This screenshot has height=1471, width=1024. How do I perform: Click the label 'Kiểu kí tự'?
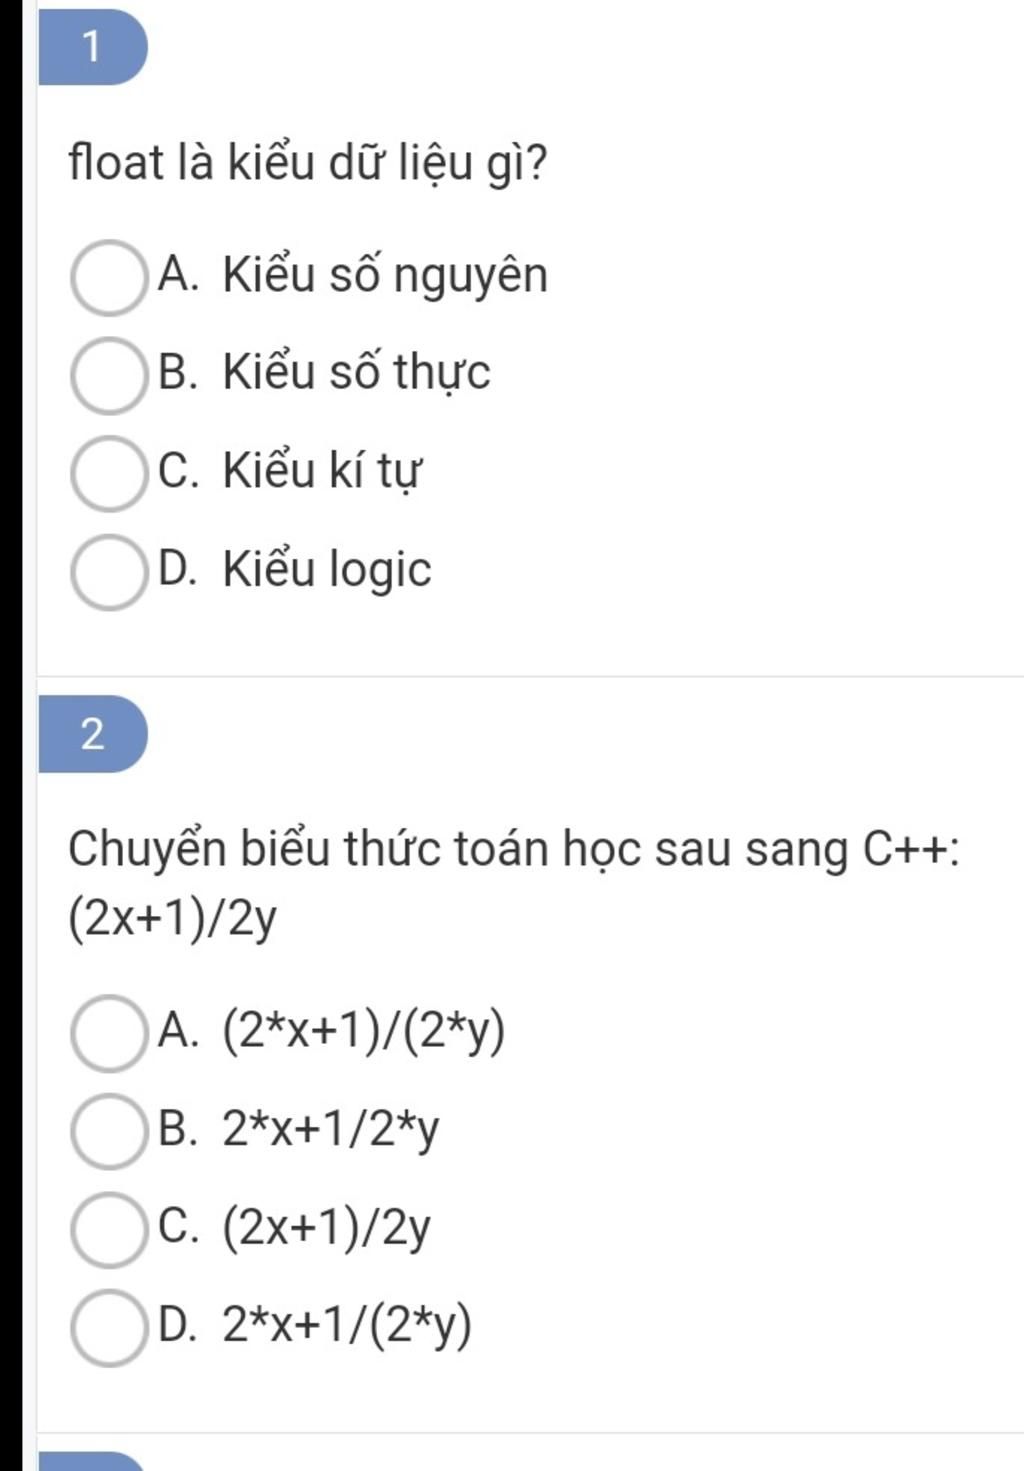point(322,471)
